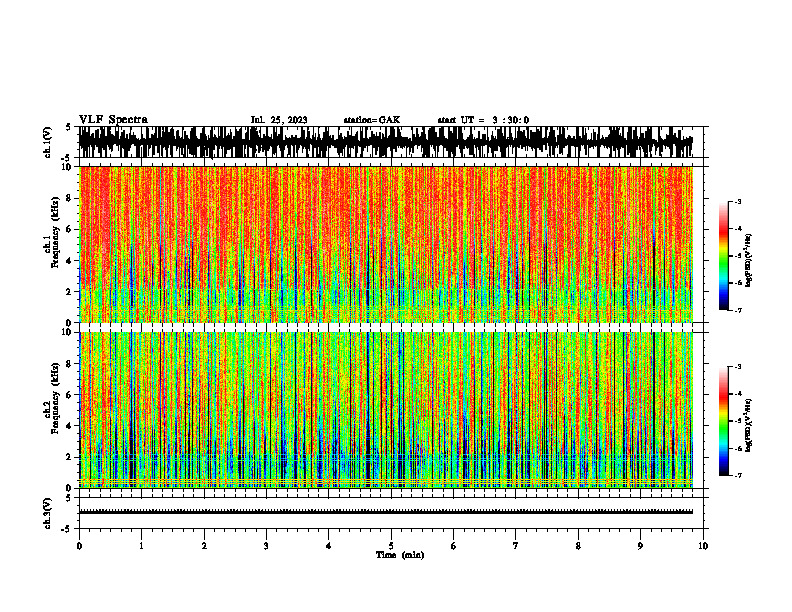This screenshot has width=792, height=612.
Task: Click the "VLF Spectra" plot title
Action: [113, 120]
